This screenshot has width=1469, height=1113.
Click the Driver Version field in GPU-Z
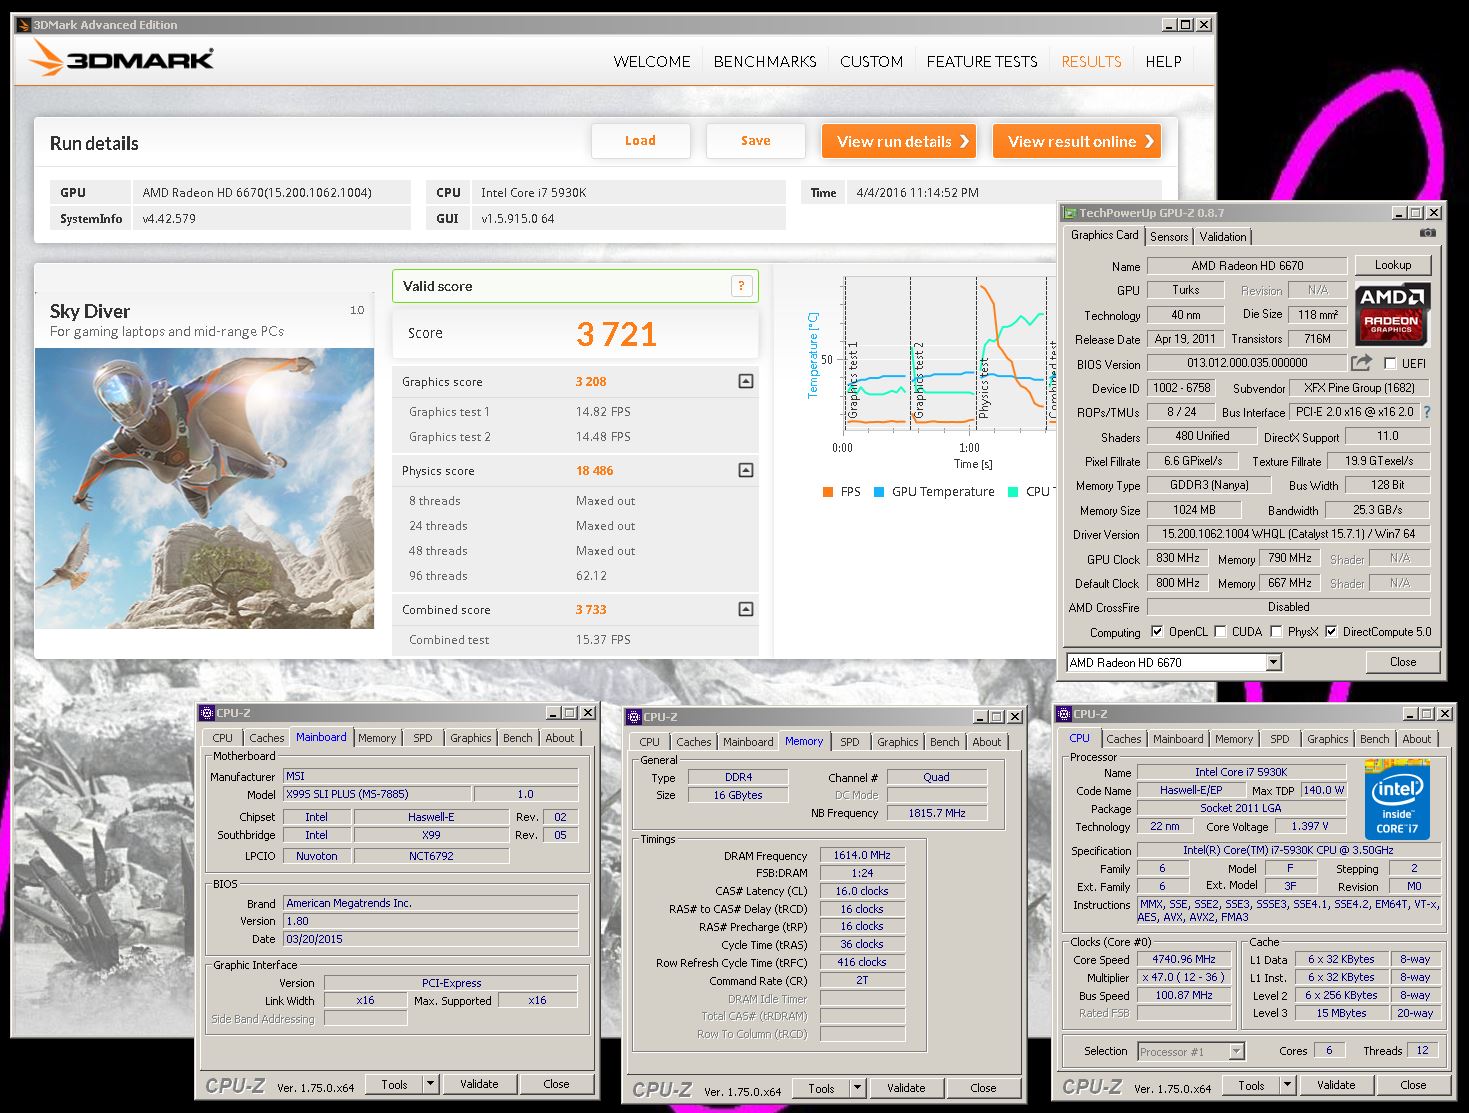click(x=1288, y=534)
